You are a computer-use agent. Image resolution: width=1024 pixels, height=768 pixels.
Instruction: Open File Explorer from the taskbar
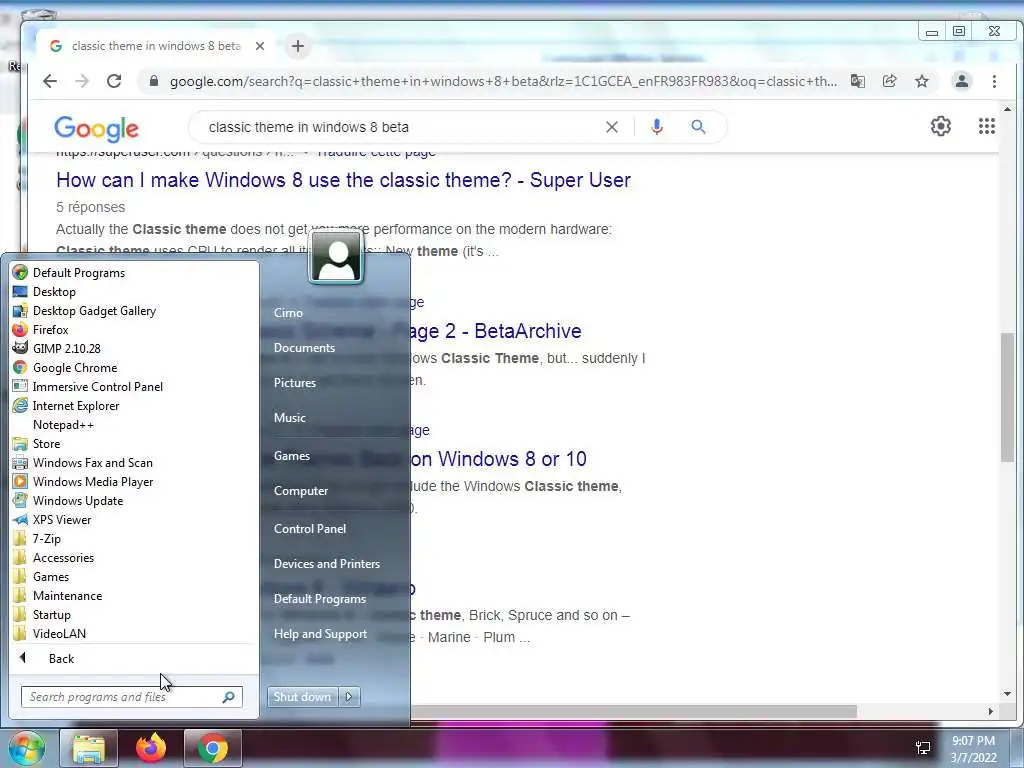pyautogui.click(x=89, y=748)
